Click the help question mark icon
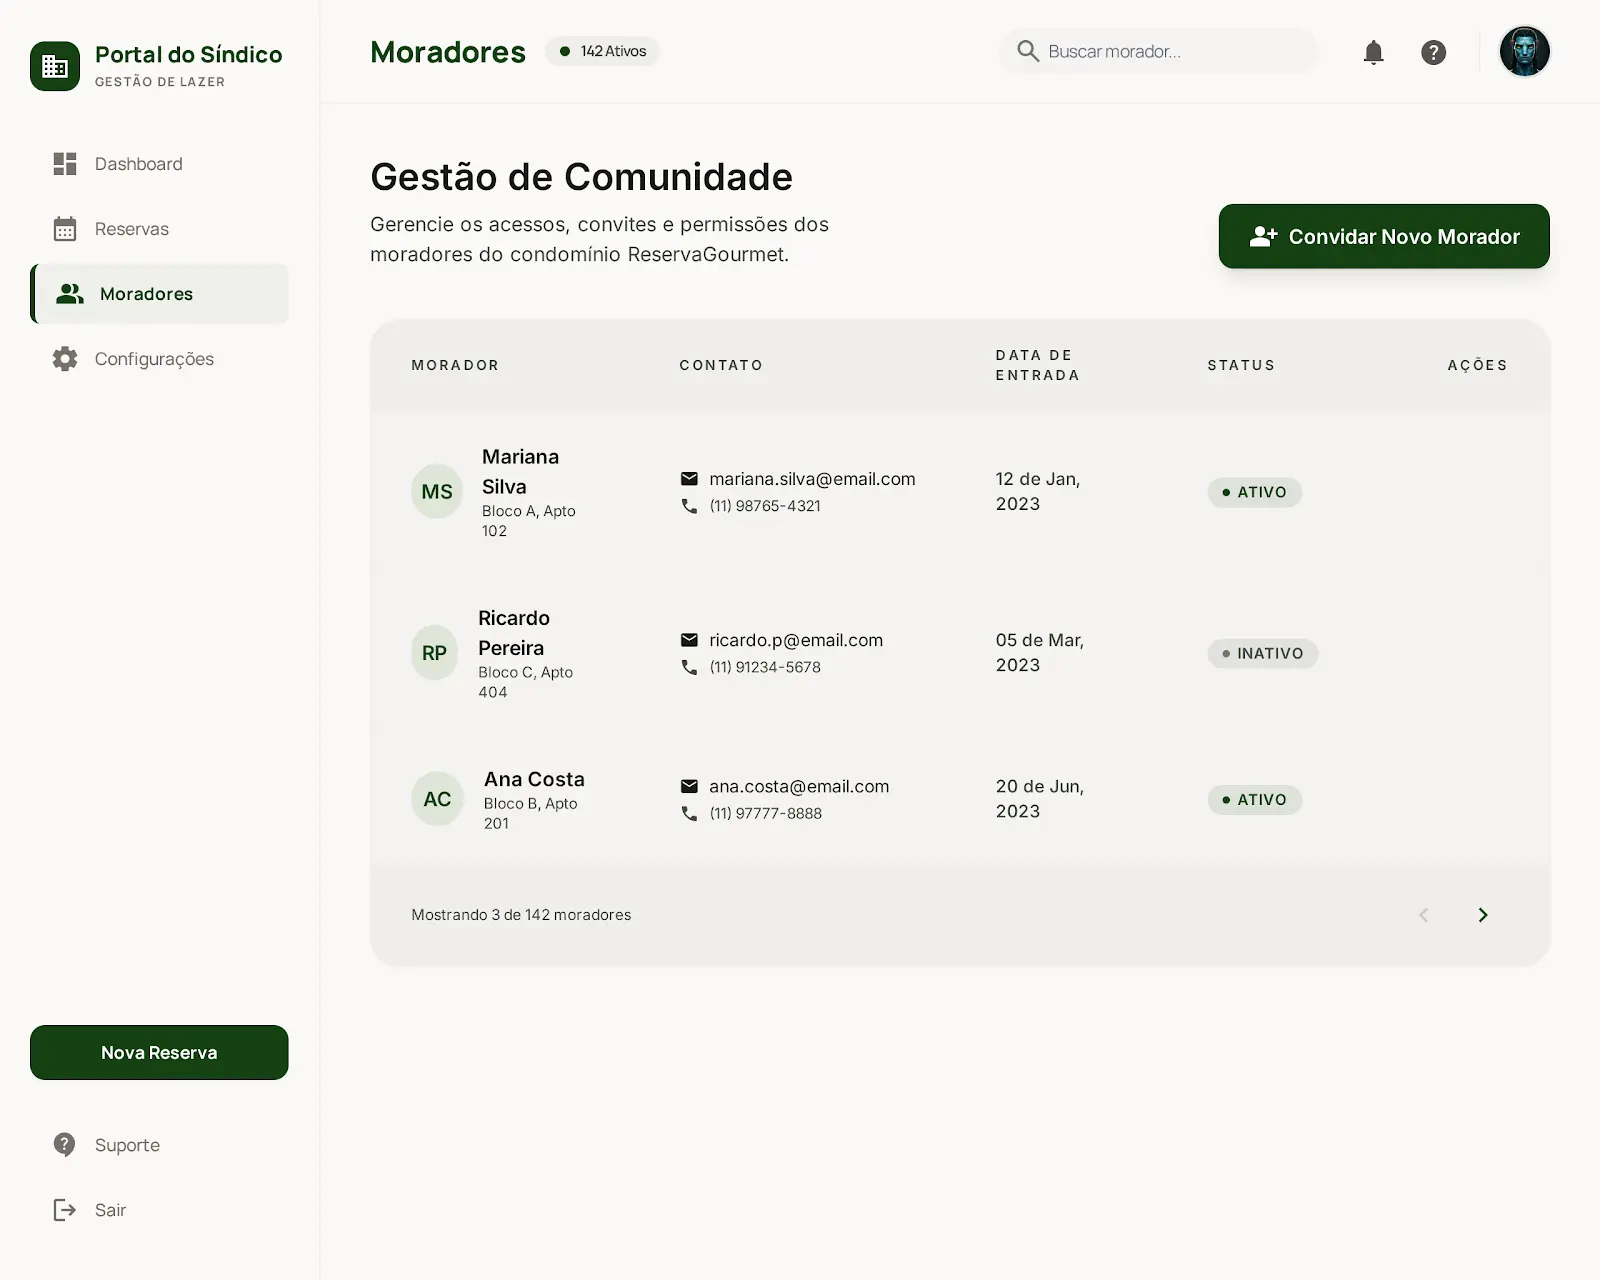Image resolution: width=1600 pixels, height=1280 pixels. [1434, 52]
